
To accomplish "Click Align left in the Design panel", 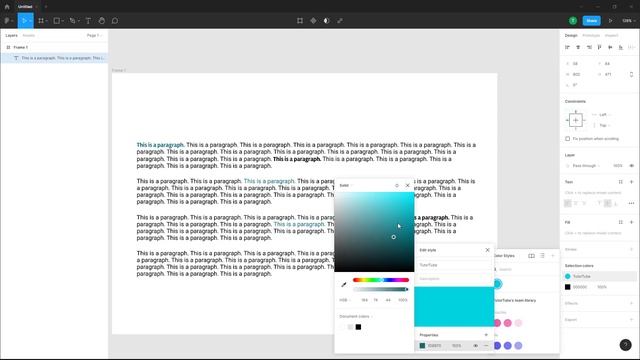I will 567,47.
